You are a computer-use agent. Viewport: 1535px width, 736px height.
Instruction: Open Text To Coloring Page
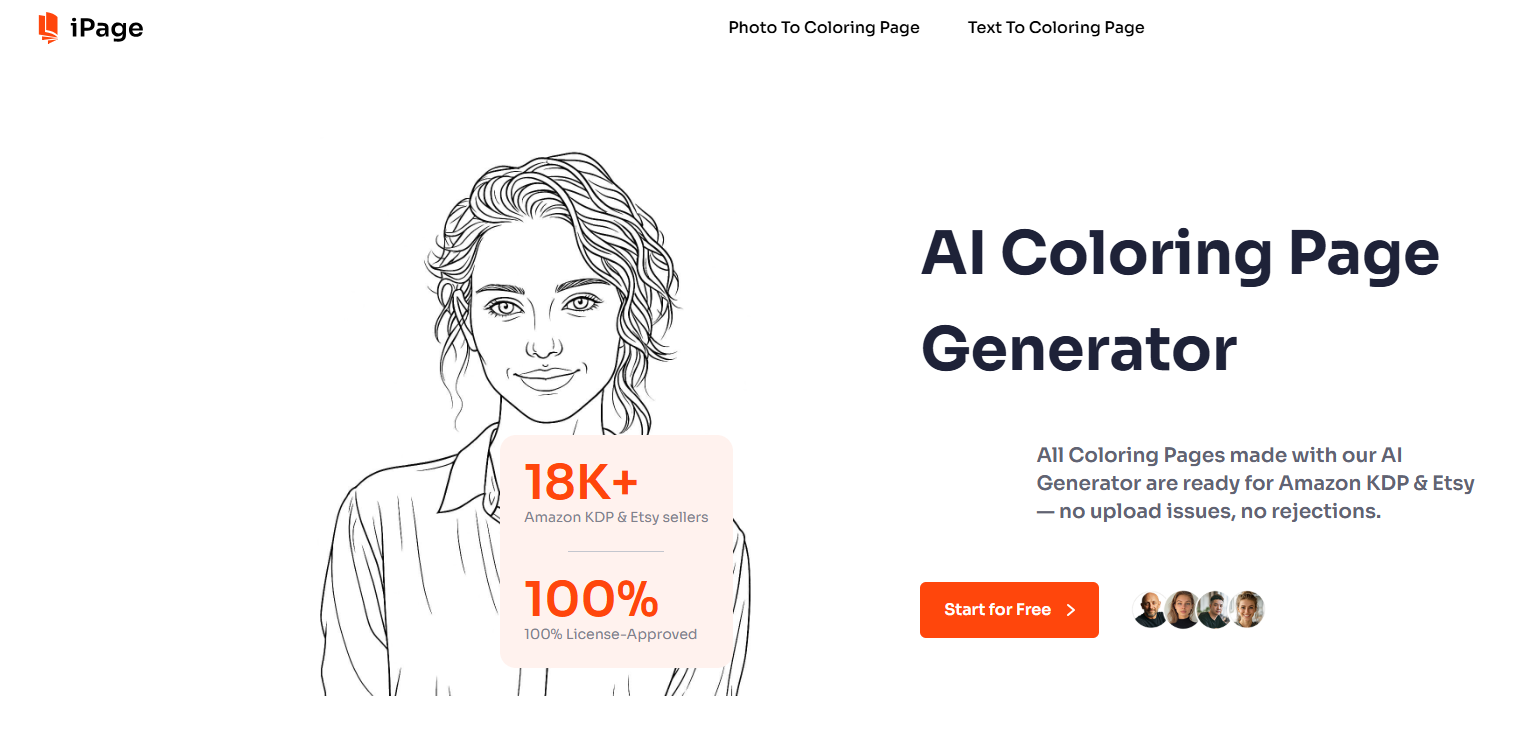1055,27
